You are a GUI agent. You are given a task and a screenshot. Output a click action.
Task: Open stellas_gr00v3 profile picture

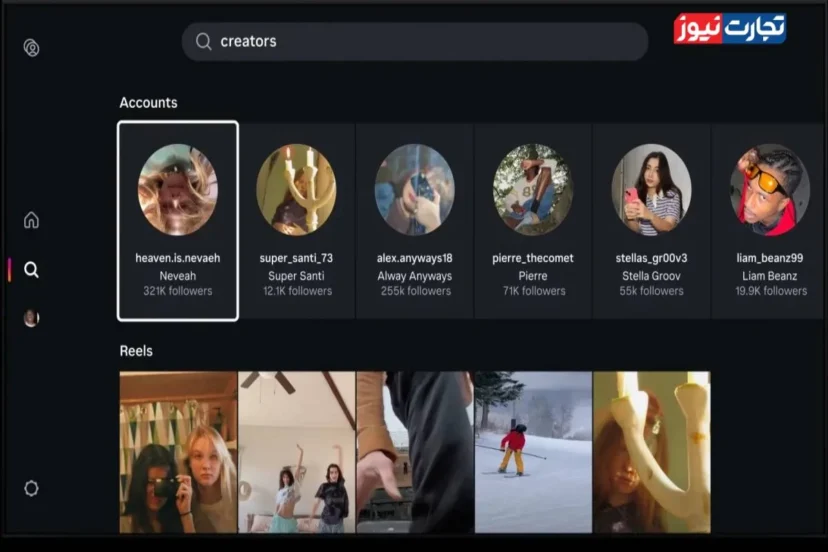click(651, 189)
